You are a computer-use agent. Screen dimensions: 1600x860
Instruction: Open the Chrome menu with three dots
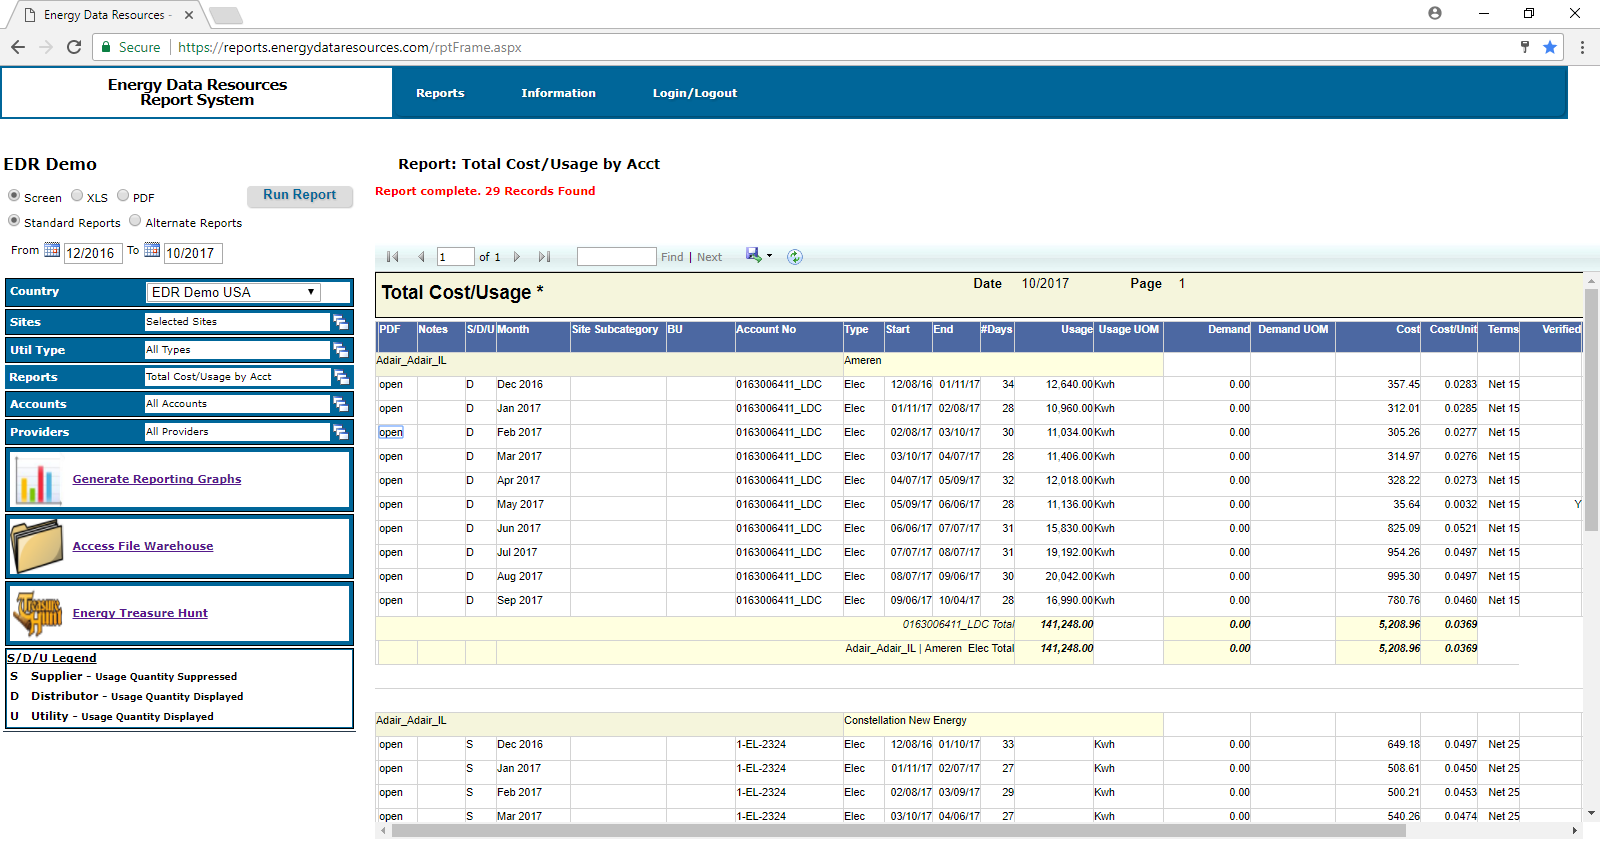(1582, 47)
